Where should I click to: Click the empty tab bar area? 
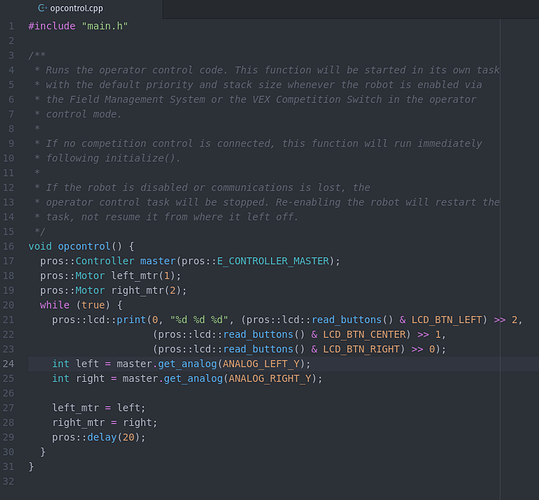pos(351,9)
